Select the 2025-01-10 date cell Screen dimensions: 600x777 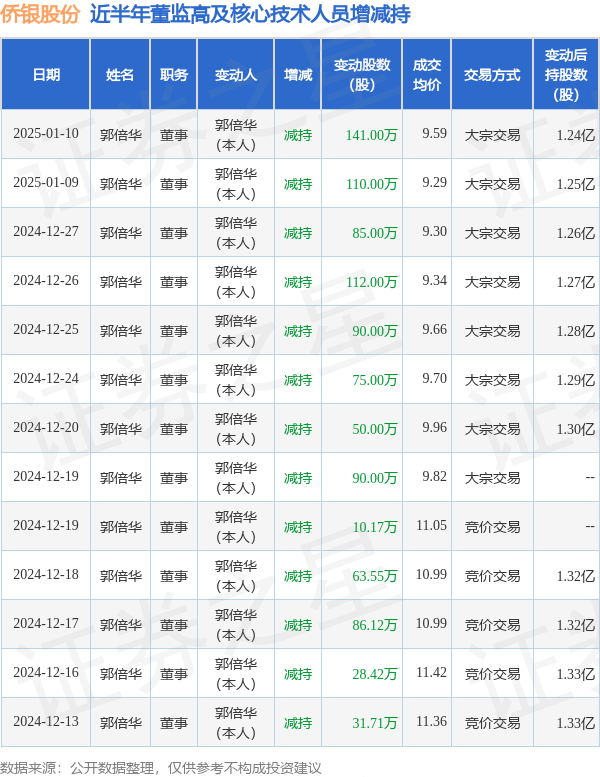46,135
